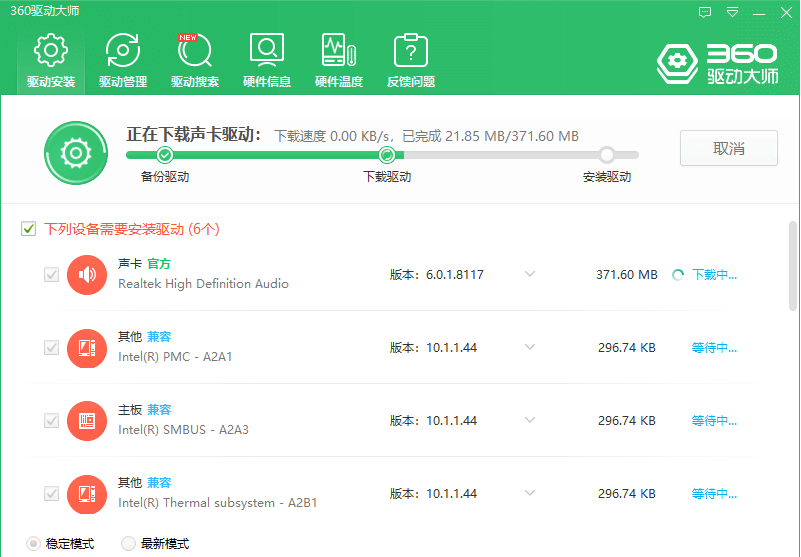Expand version dropdown for Thermal subsystem A2B1
801x557 pixels.
click(x=530, y=494)
